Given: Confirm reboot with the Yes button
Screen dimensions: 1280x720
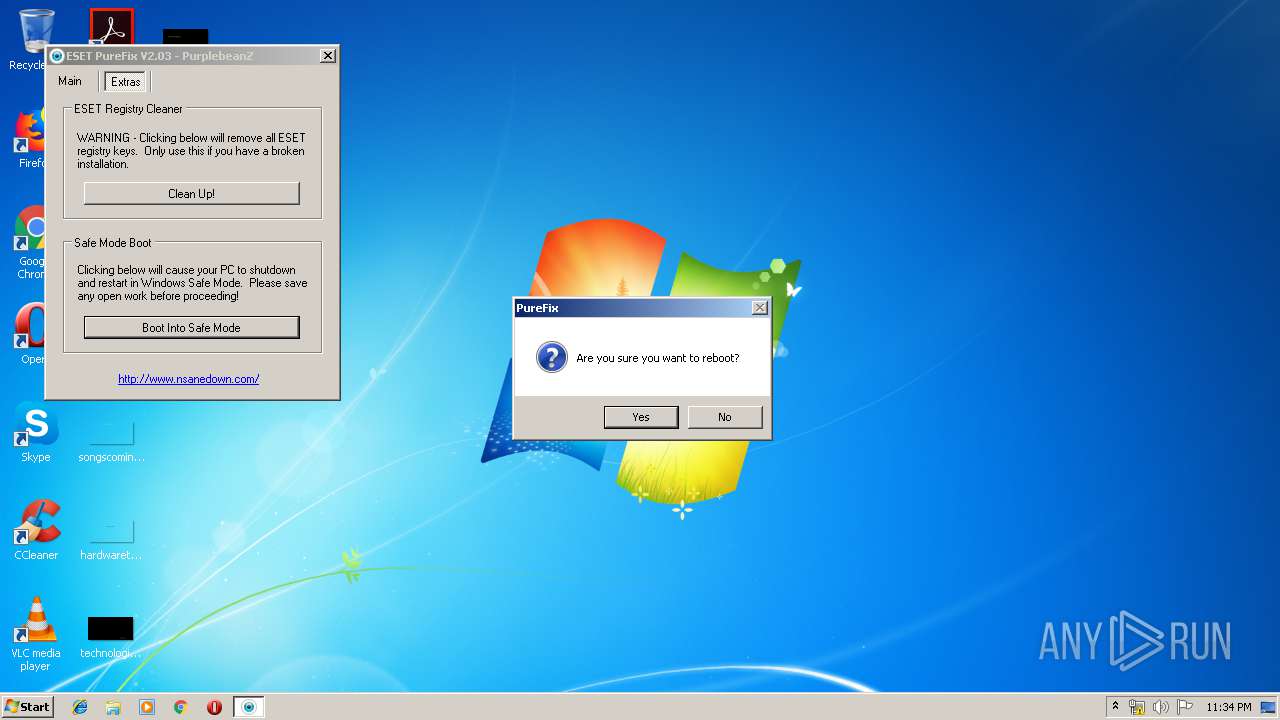Looking at the screenshot, I should point(641,417).
